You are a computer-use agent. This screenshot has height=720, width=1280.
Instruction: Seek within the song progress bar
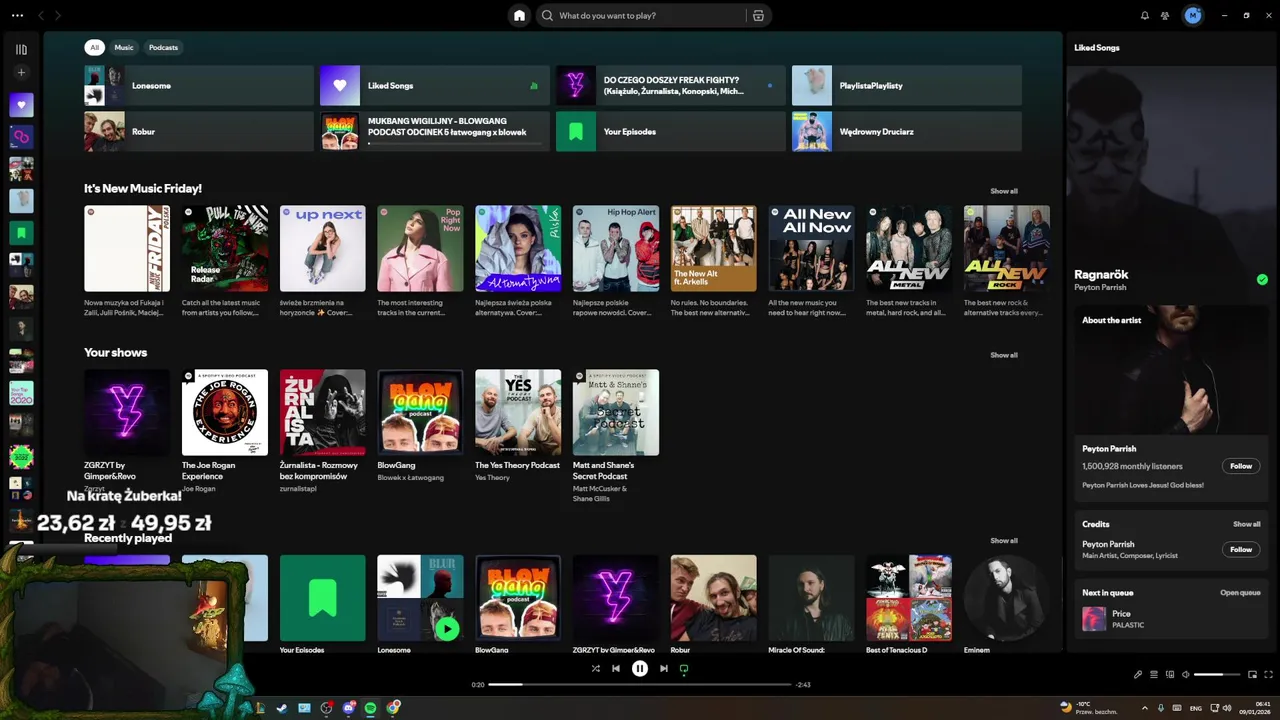tap(640, 684)
